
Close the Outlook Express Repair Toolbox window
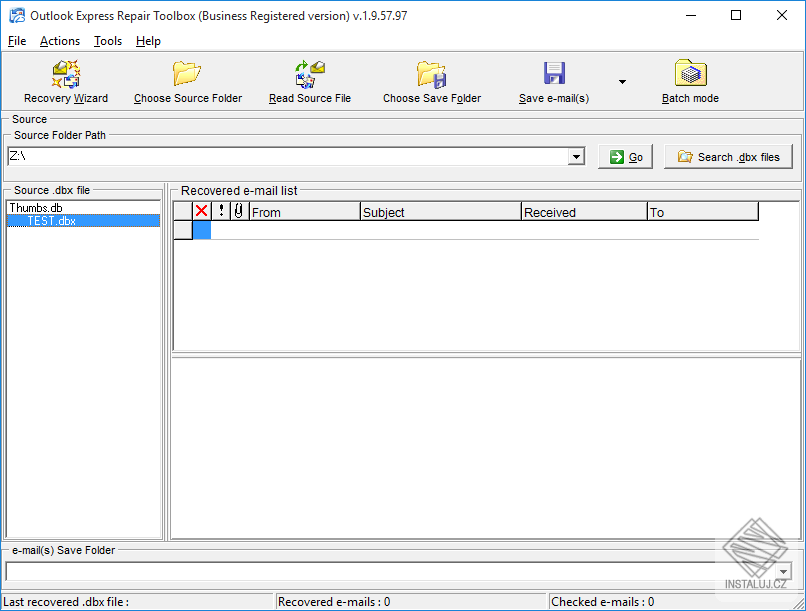781,15
